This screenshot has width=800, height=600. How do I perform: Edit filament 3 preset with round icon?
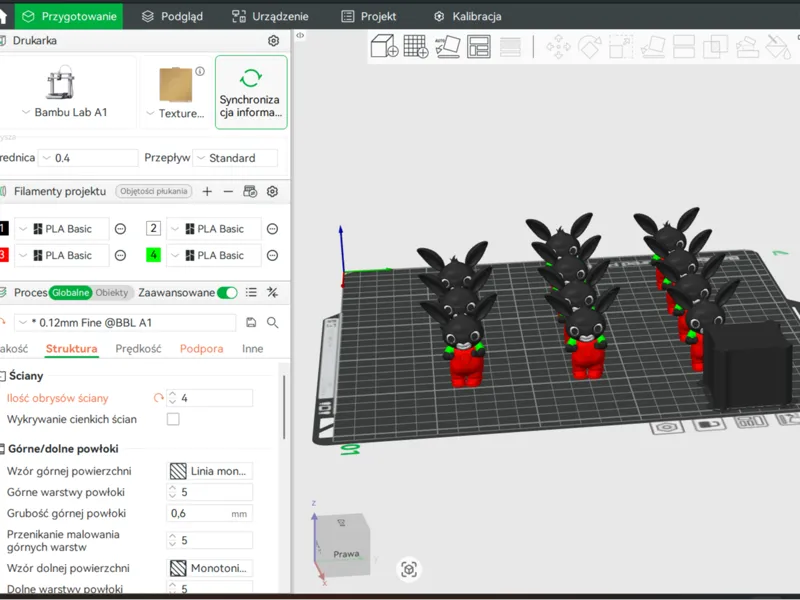[x=120, y=255]
